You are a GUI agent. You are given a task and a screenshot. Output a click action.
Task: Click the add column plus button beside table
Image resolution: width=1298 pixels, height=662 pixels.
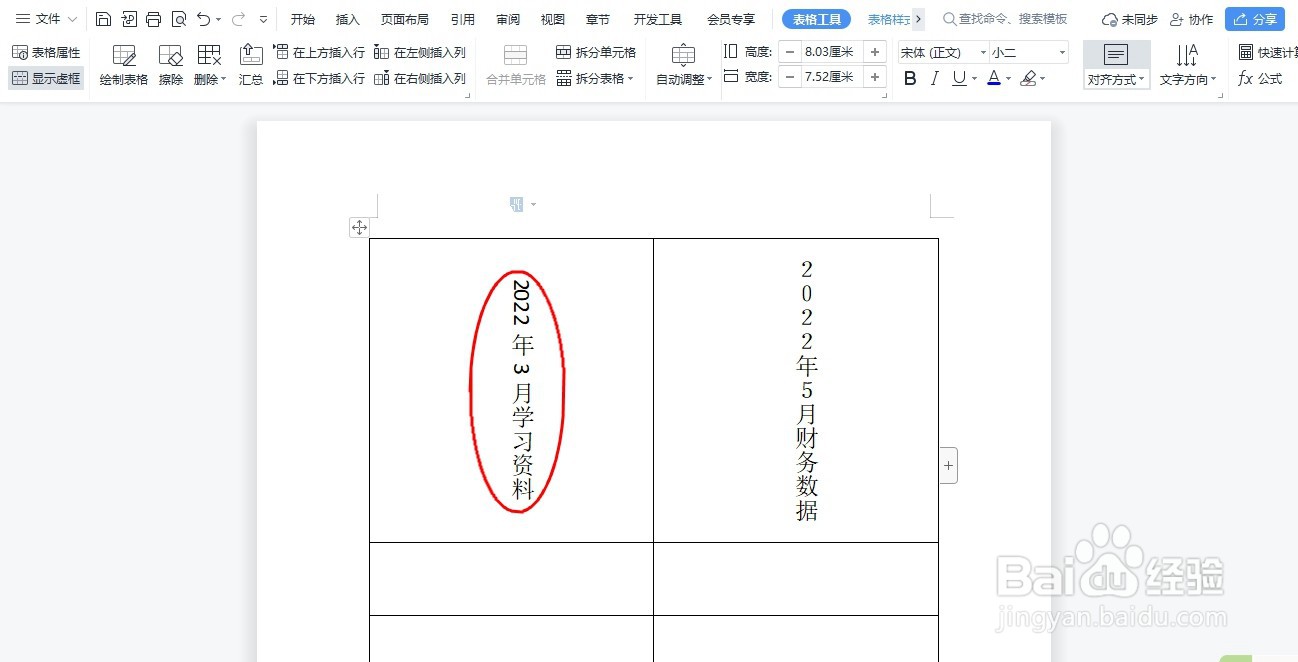[949, 465]
